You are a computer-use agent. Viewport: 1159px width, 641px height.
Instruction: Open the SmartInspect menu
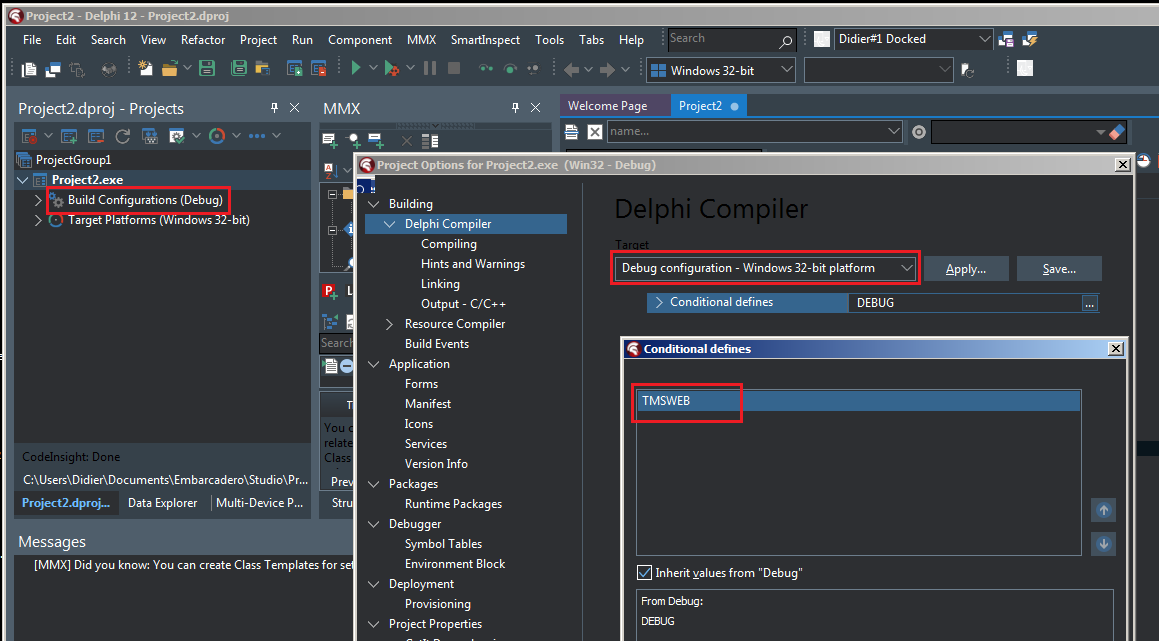(485, 40)
